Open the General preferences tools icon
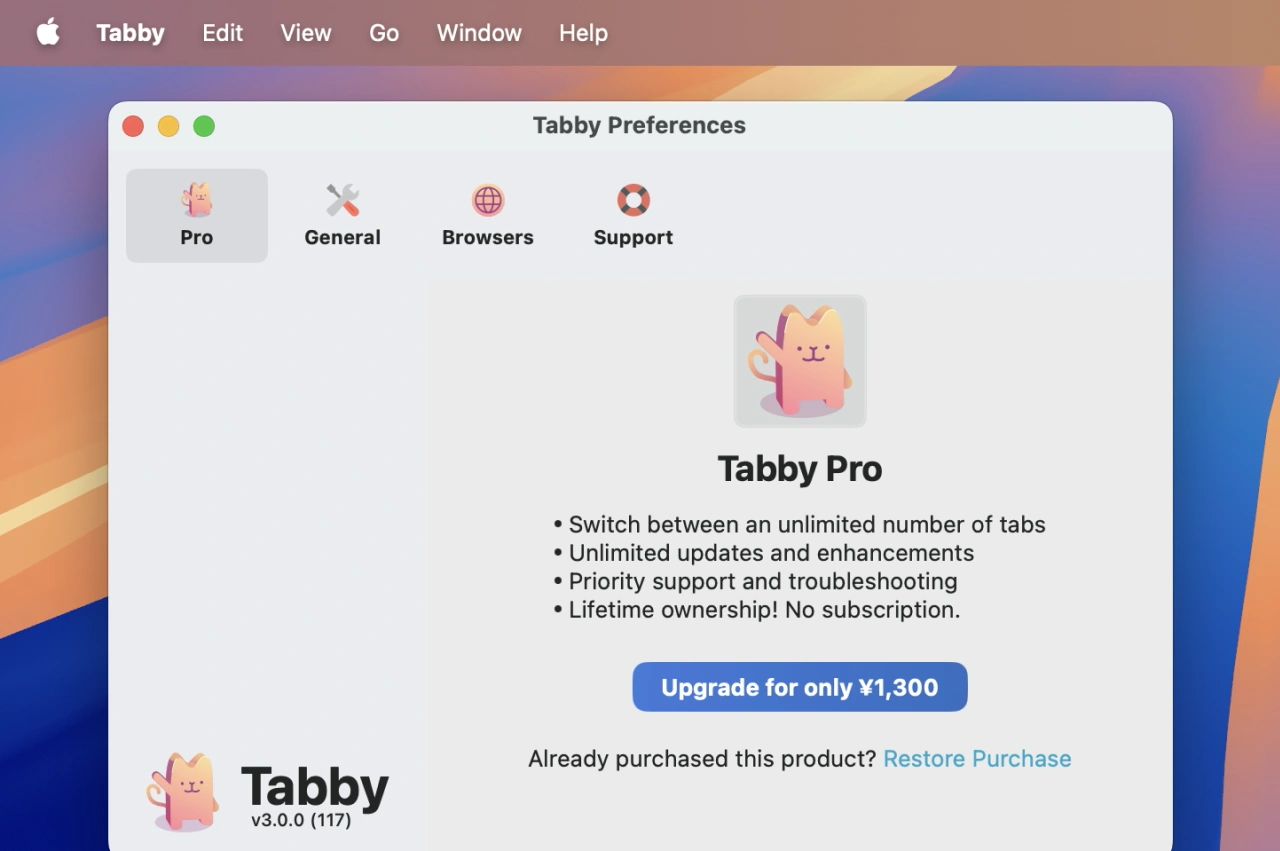The image size is (1280, 851). (342, 200)
